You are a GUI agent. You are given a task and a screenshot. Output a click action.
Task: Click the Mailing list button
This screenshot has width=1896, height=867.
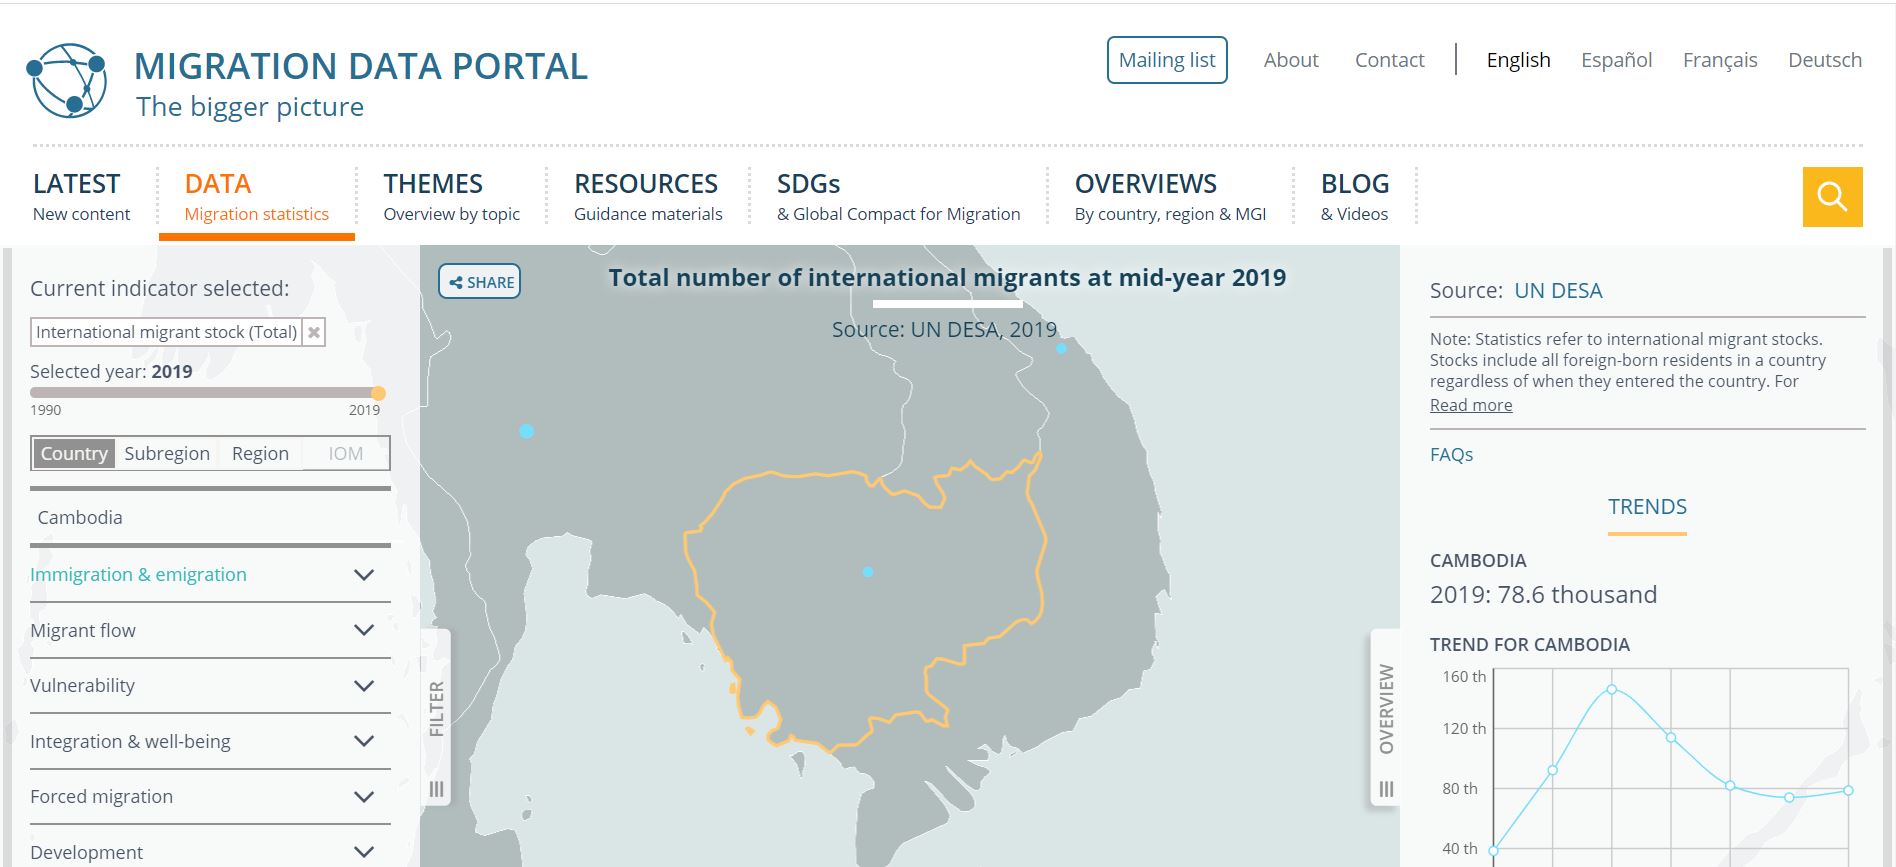click(1167, 60)
